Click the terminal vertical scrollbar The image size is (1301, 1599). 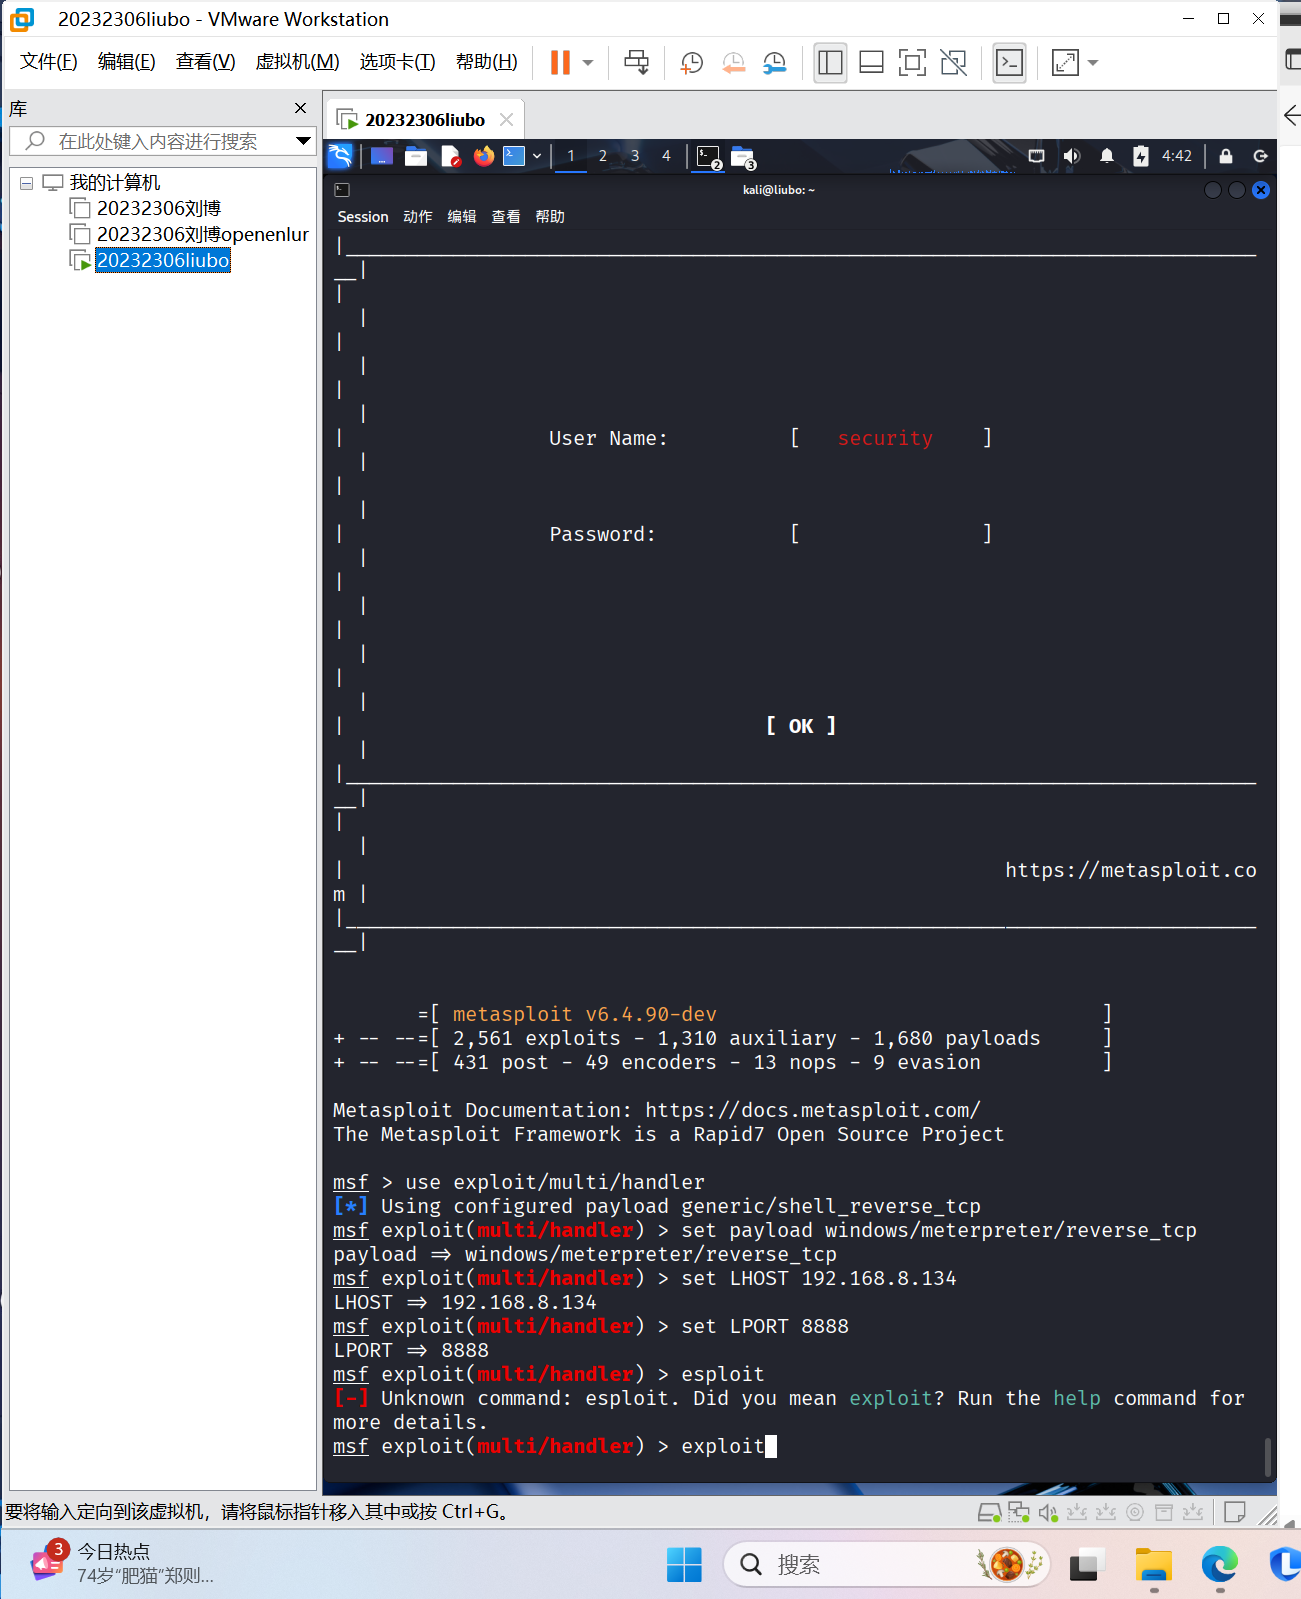[1268, 1457]
